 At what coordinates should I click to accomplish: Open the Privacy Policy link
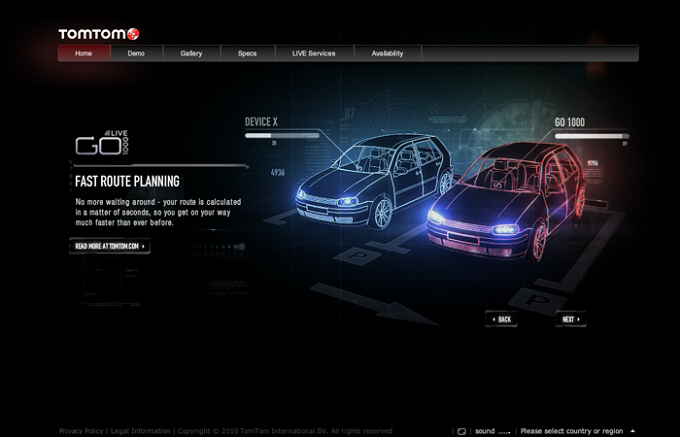point(81,431)
